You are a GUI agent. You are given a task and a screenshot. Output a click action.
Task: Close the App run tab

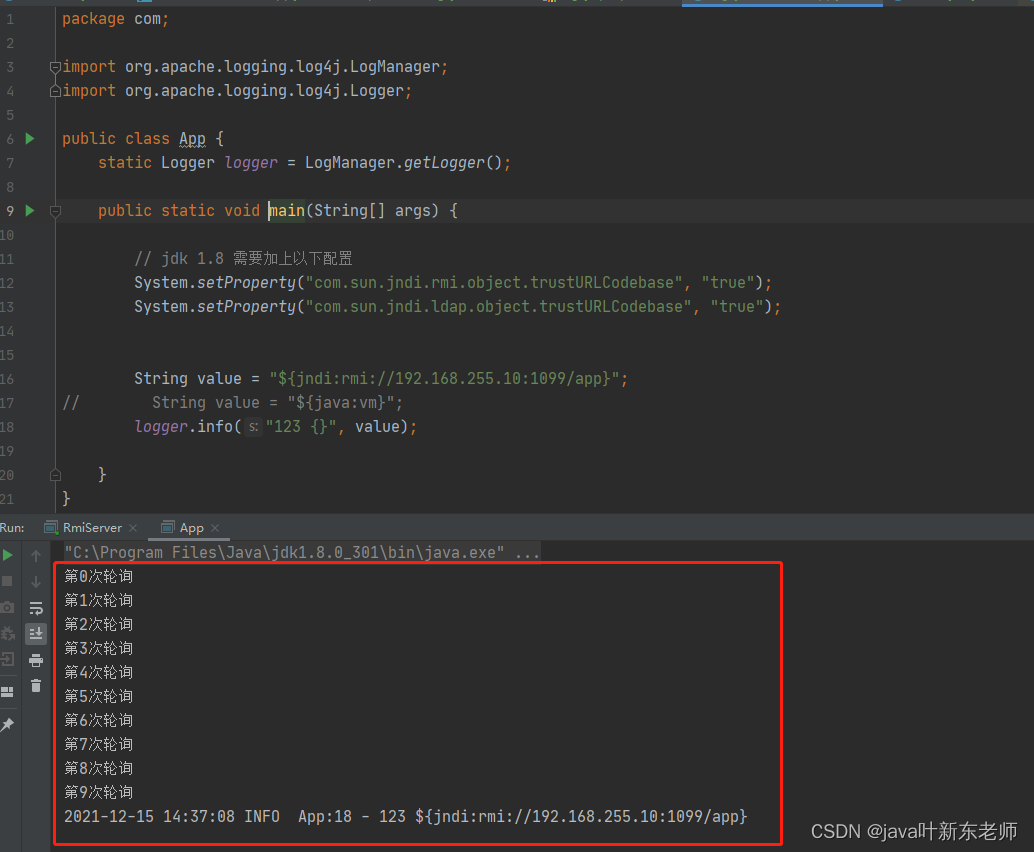pyautogui.click(x=215, y=528)
